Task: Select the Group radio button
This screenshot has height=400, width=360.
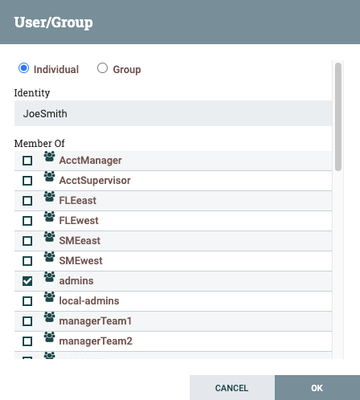Action: (x=102, y=68)
